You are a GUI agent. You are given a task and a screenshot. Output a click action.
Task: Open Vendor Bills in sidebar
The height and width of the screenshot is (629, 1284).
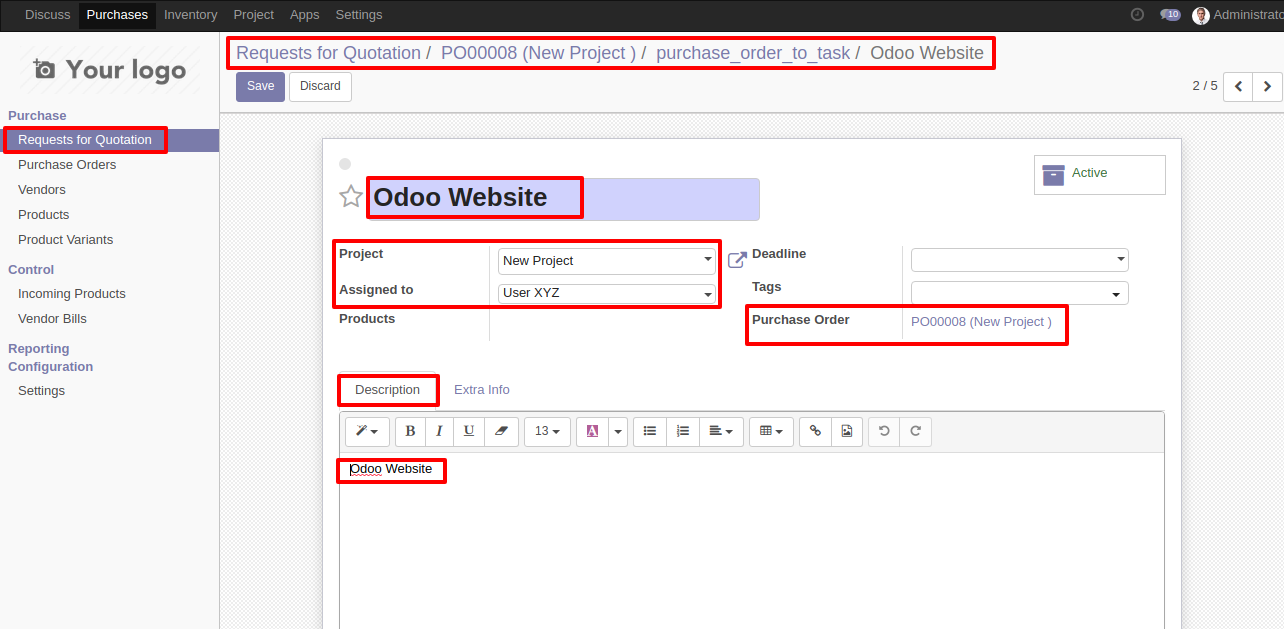click(52, 319)
